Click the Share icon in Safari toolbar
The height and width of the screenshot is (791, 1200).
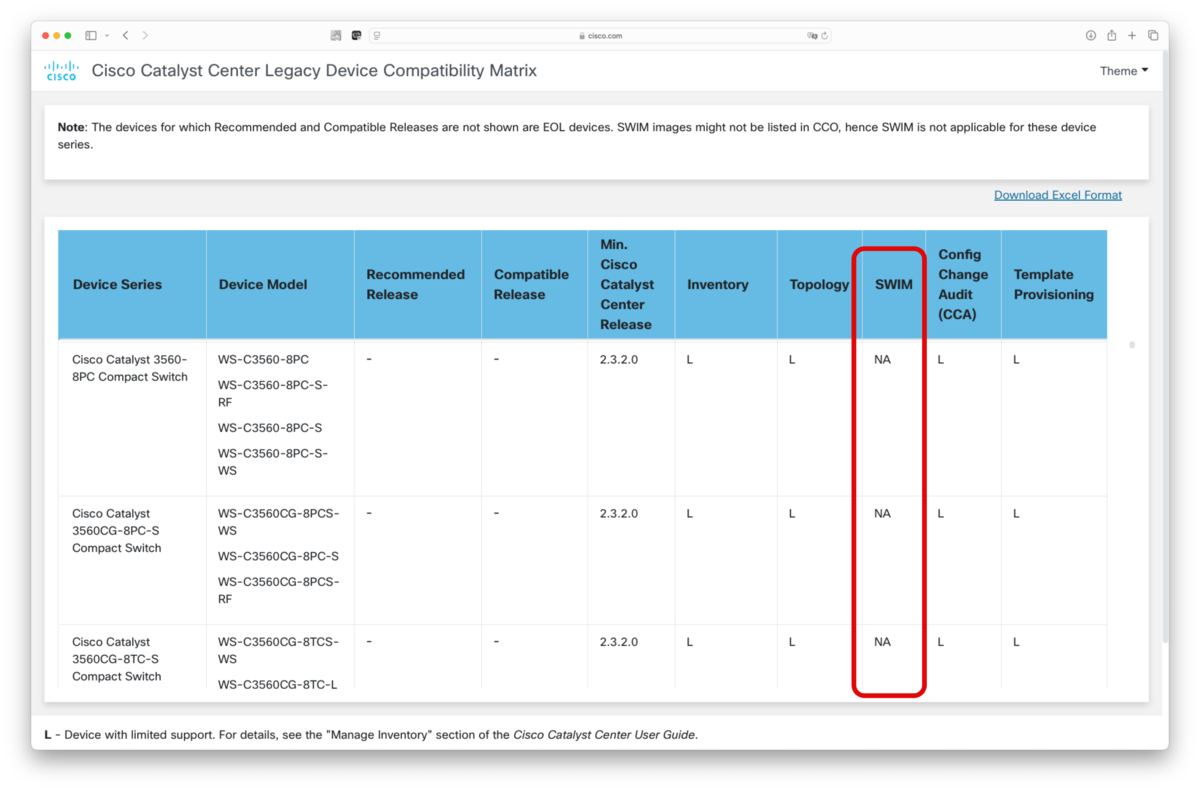point(1111,35)
